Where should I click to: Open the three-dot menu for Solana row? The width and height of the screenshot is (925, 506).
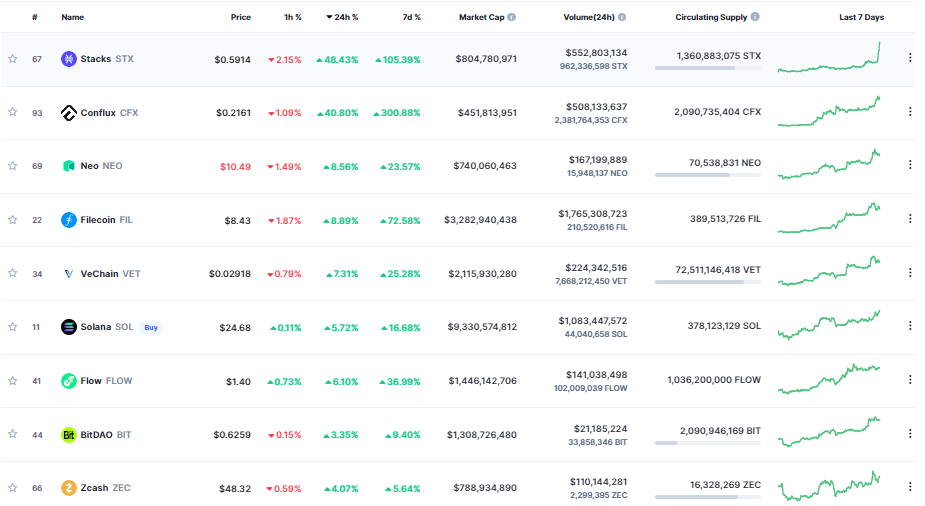point(910,326)
